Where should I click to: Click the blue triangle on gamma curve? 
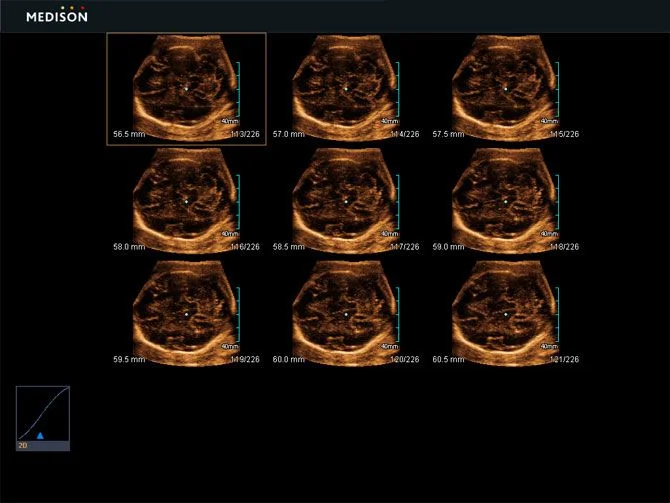(x=40, y=435)
